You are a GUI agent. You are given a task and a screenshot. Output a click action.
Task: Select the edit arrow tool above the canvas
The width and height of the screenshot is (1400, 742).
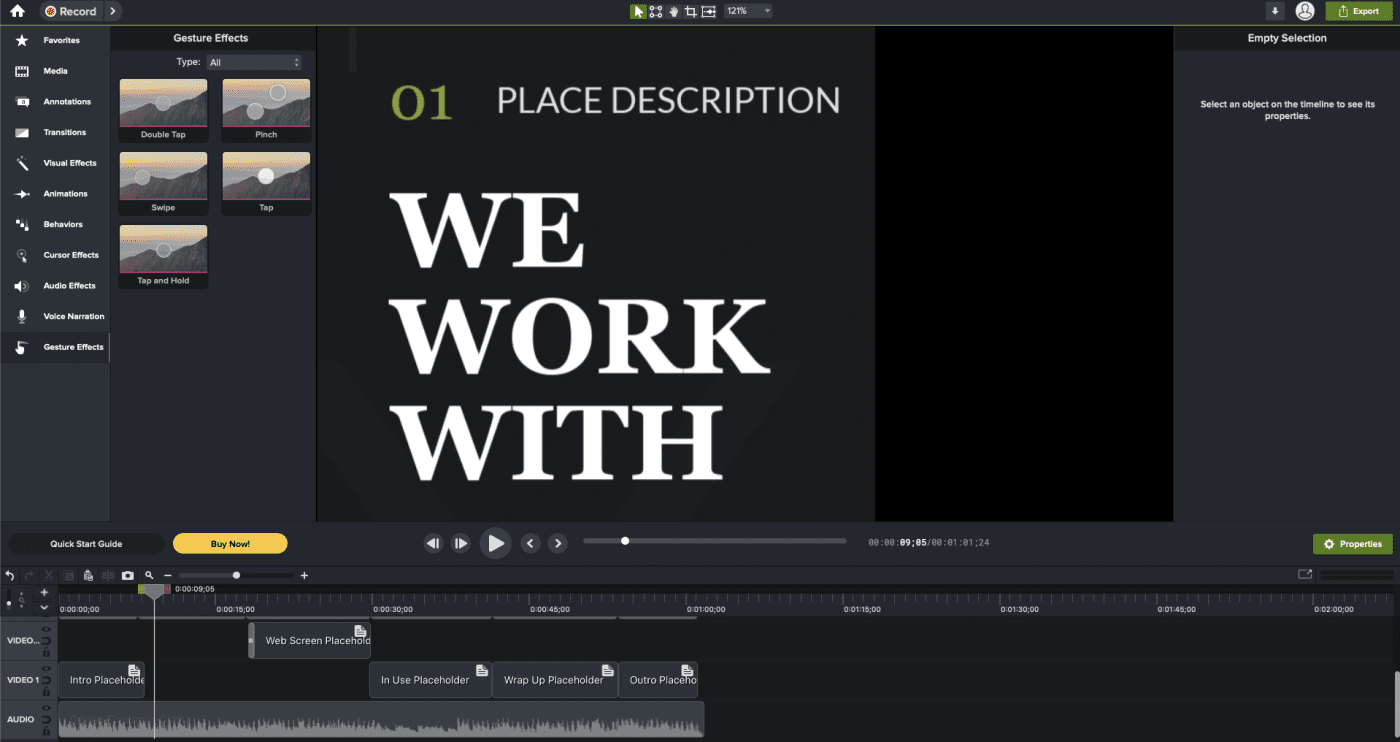pyautogui.click(x=638, y=11)
